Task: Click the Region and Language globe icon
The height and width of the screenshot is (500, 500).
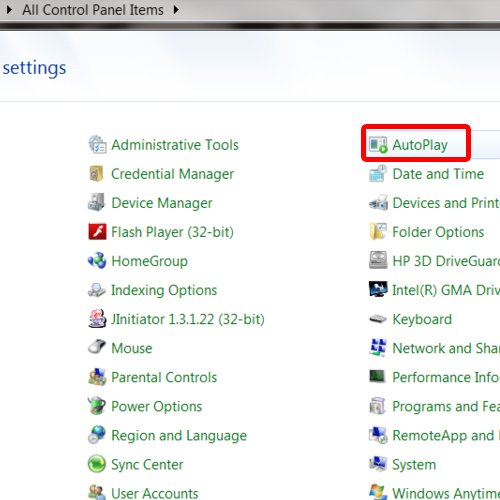Action: click(x=97, y=435)
